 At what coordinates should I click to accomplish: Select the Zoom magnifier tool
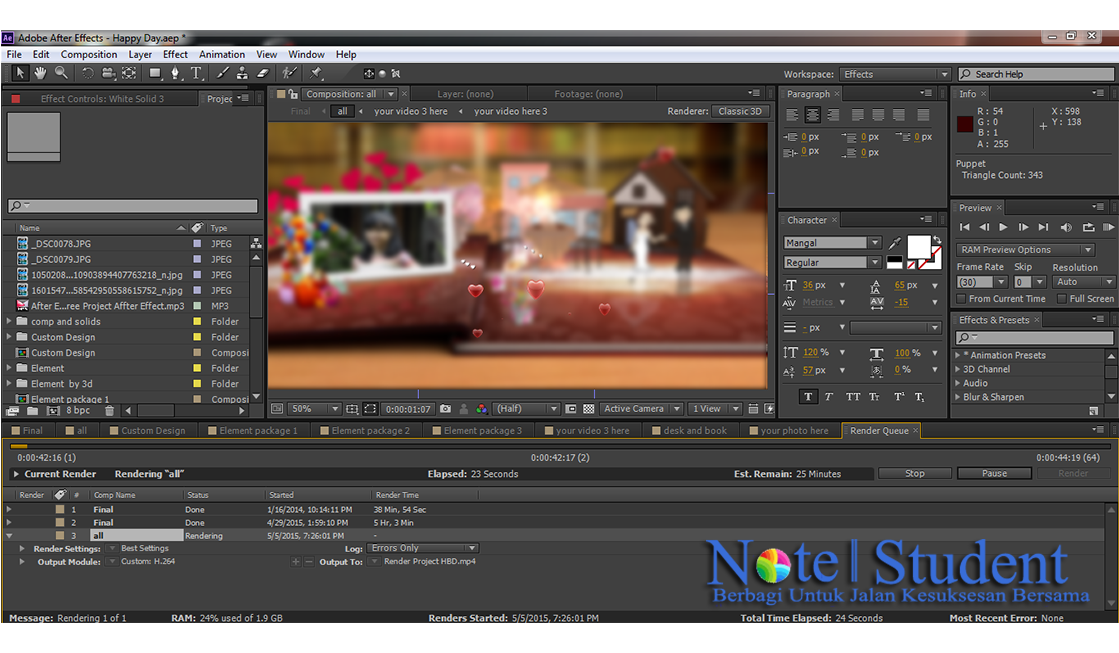(x=61, y=73)
